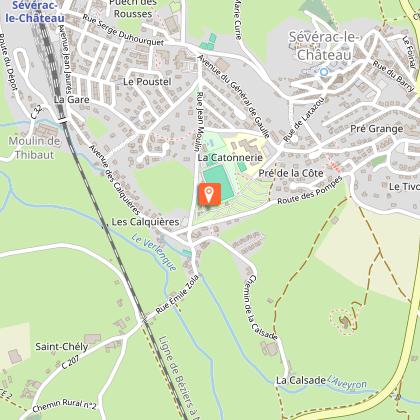This screenshot has width=420, height=420.
Task: Select the Pré Grange neighborhood label
Action: 377,129
